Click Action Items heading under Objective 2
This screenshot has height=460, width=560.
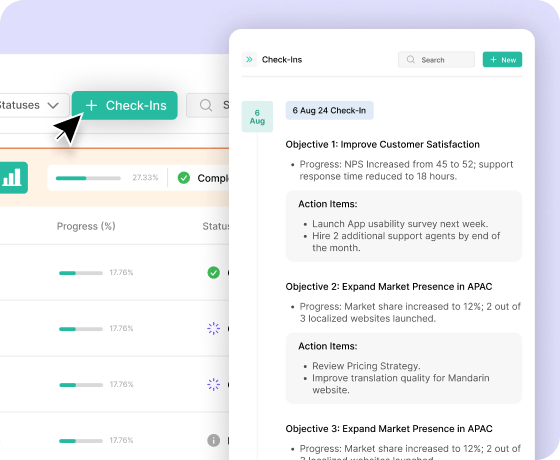[328, 346]
